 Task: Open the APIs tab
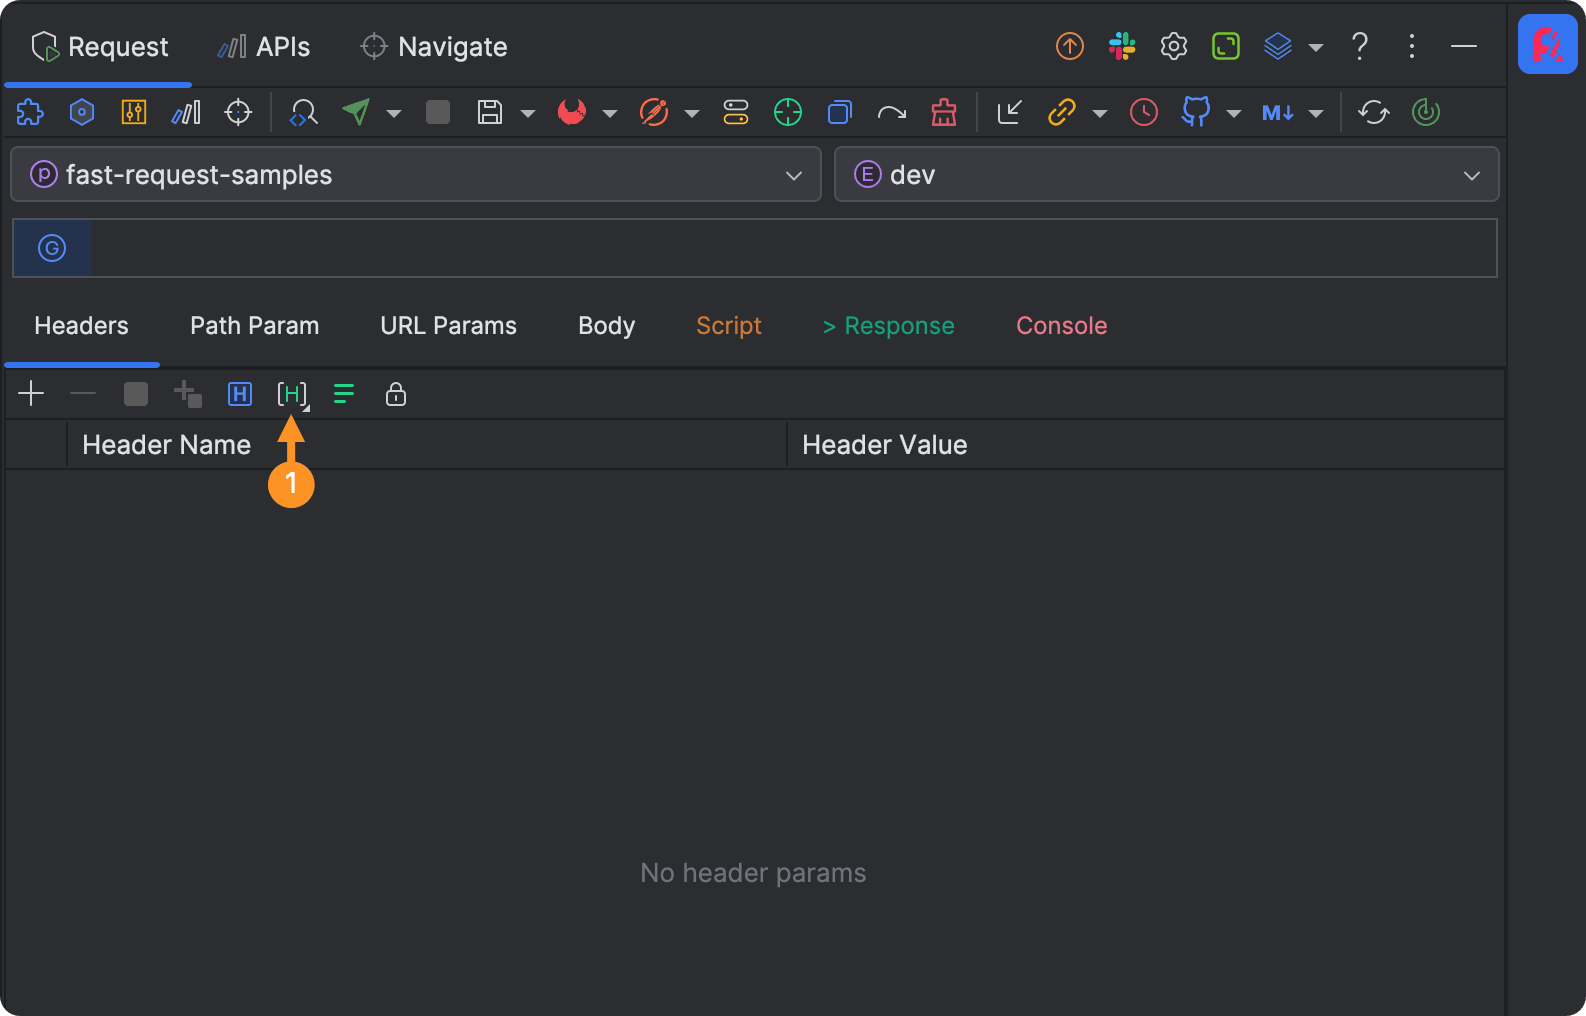[x=264, y=47]
